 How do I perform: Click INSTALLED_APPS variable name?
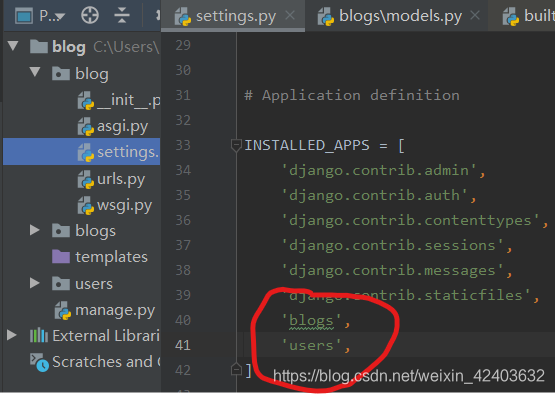click(307, 145)
